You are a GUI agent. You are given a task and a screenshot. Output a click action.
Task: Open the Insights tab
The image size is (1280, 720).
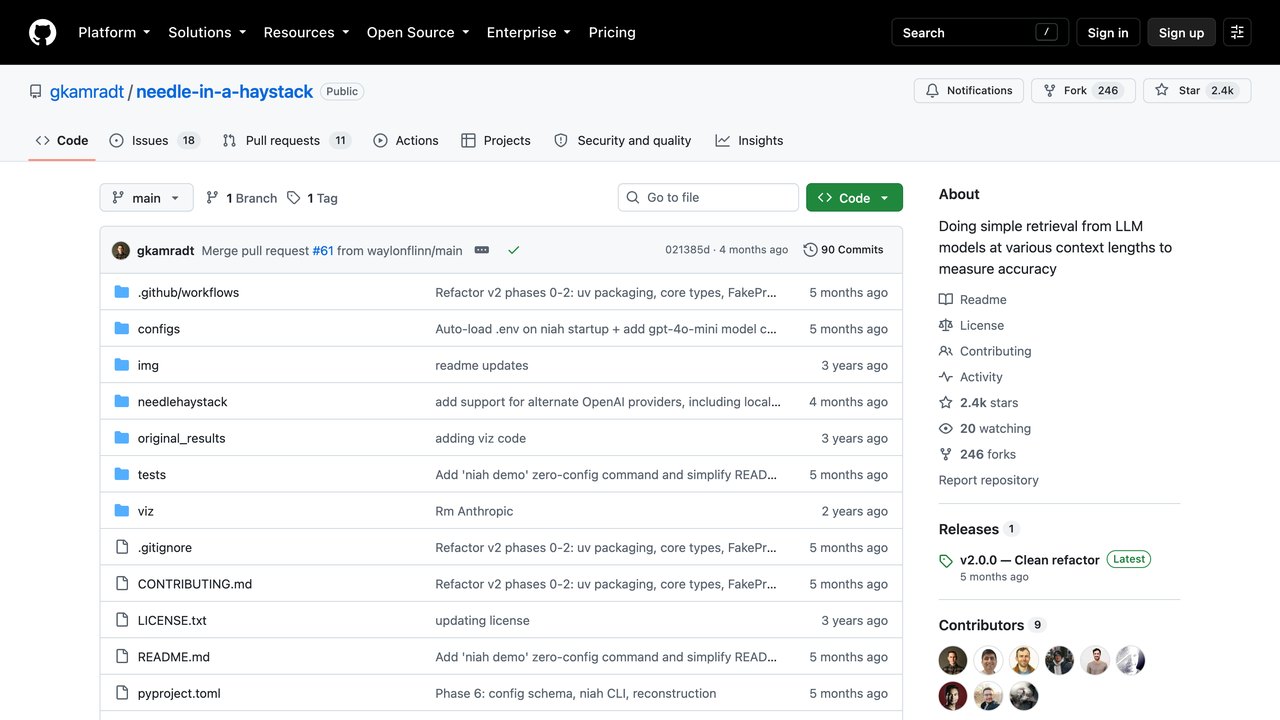(749, 141)
